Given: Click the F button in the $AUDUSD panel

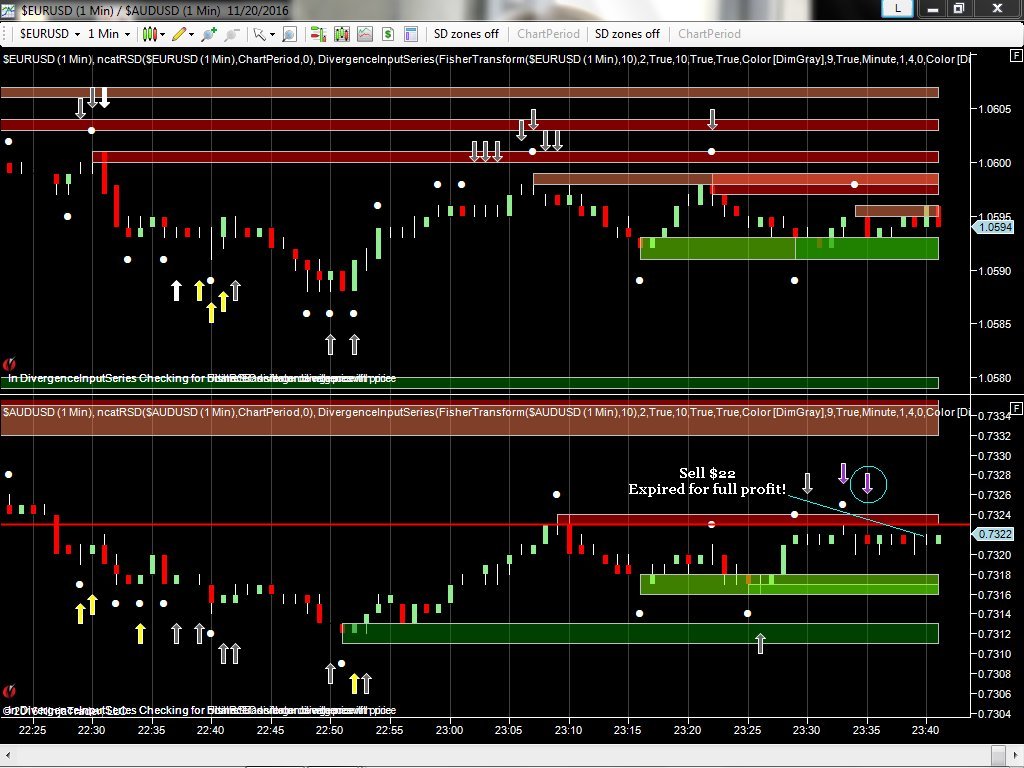Looking at the screenshot, I should 1016,409.
